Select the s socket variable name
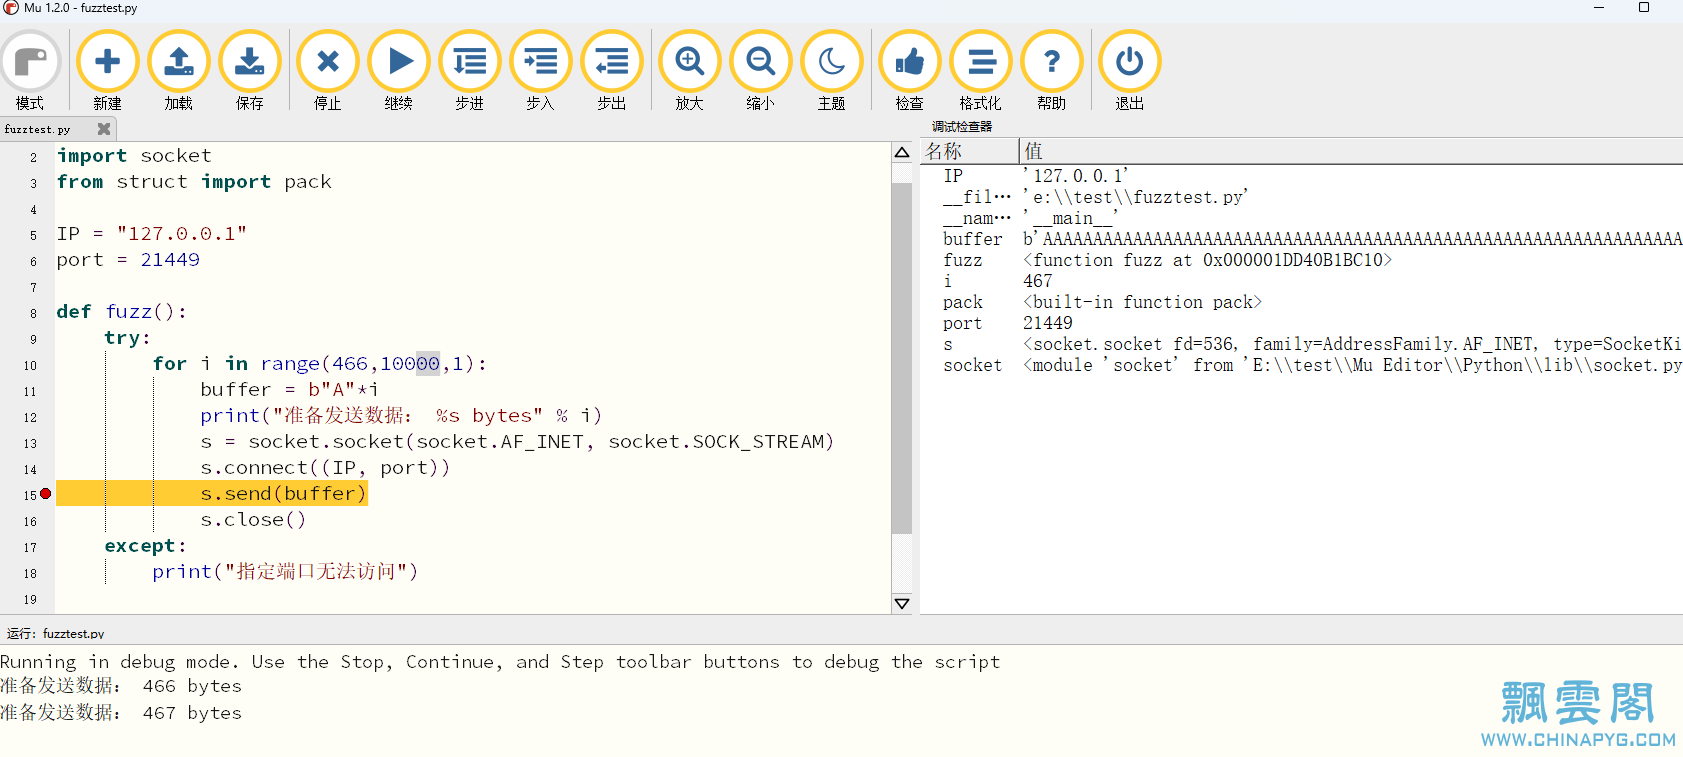Screen dimensions: 1683x757 pos(947,344)
